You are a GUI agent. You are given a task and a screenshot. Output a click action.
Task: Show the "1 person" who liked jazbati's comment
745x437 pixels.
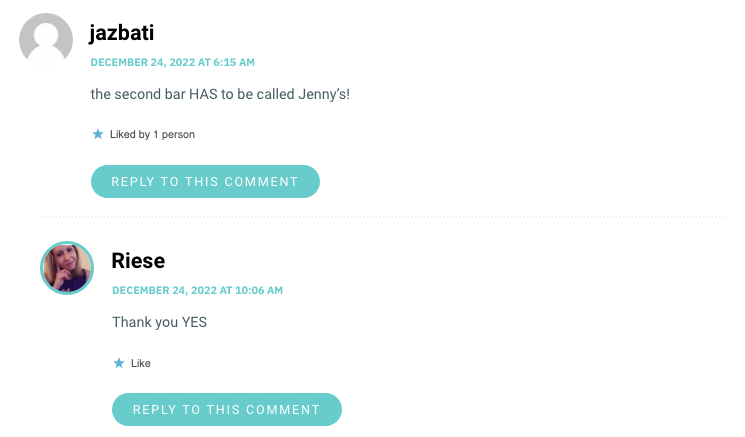click(x=174, y=134)
